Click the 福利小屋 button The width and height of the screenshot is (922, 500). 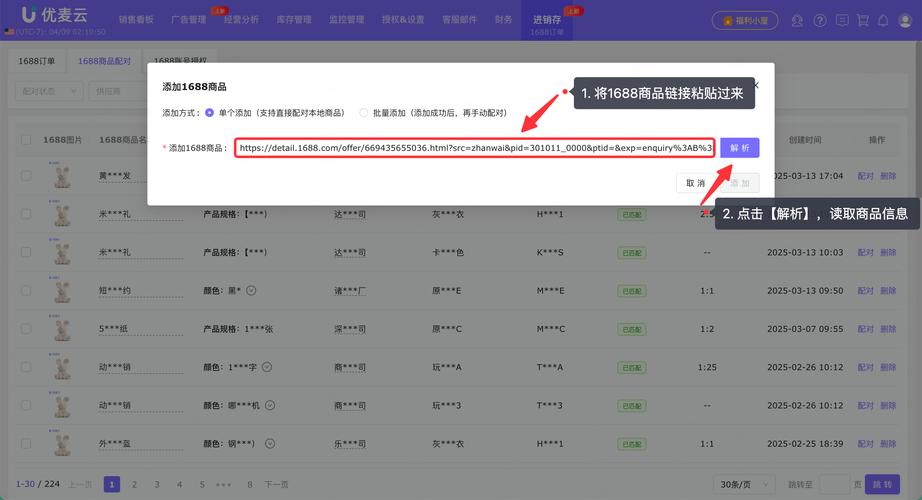pos(745,21)
